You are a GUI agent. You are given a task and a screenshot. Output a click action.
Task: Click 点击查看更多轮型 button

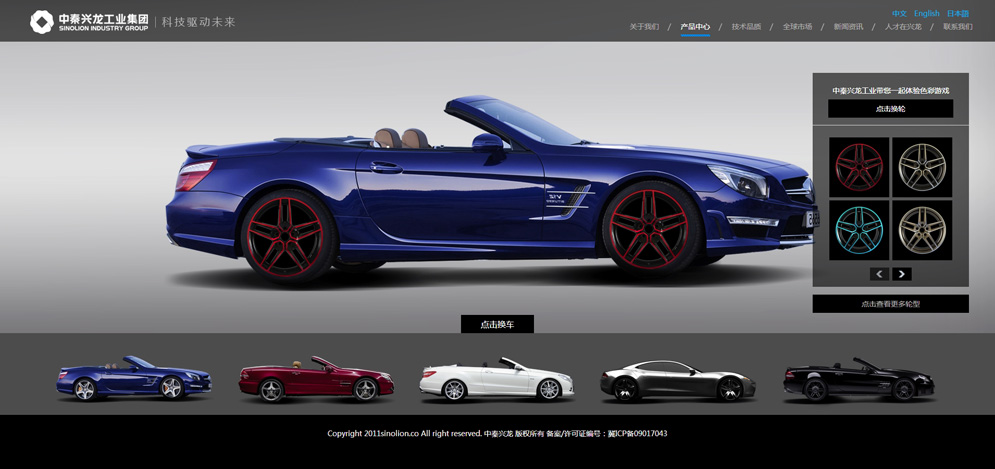click(890, 304)
